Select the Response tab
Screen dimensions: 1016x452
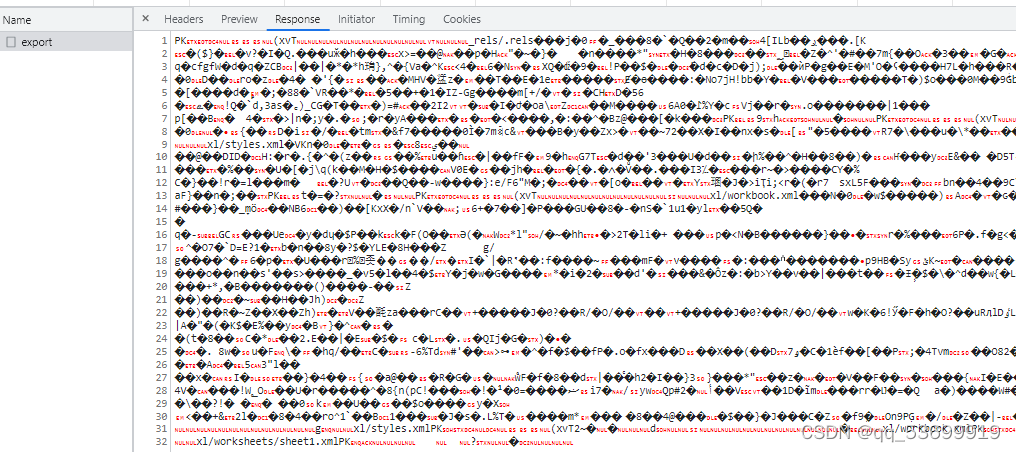[x=297, y=19]
